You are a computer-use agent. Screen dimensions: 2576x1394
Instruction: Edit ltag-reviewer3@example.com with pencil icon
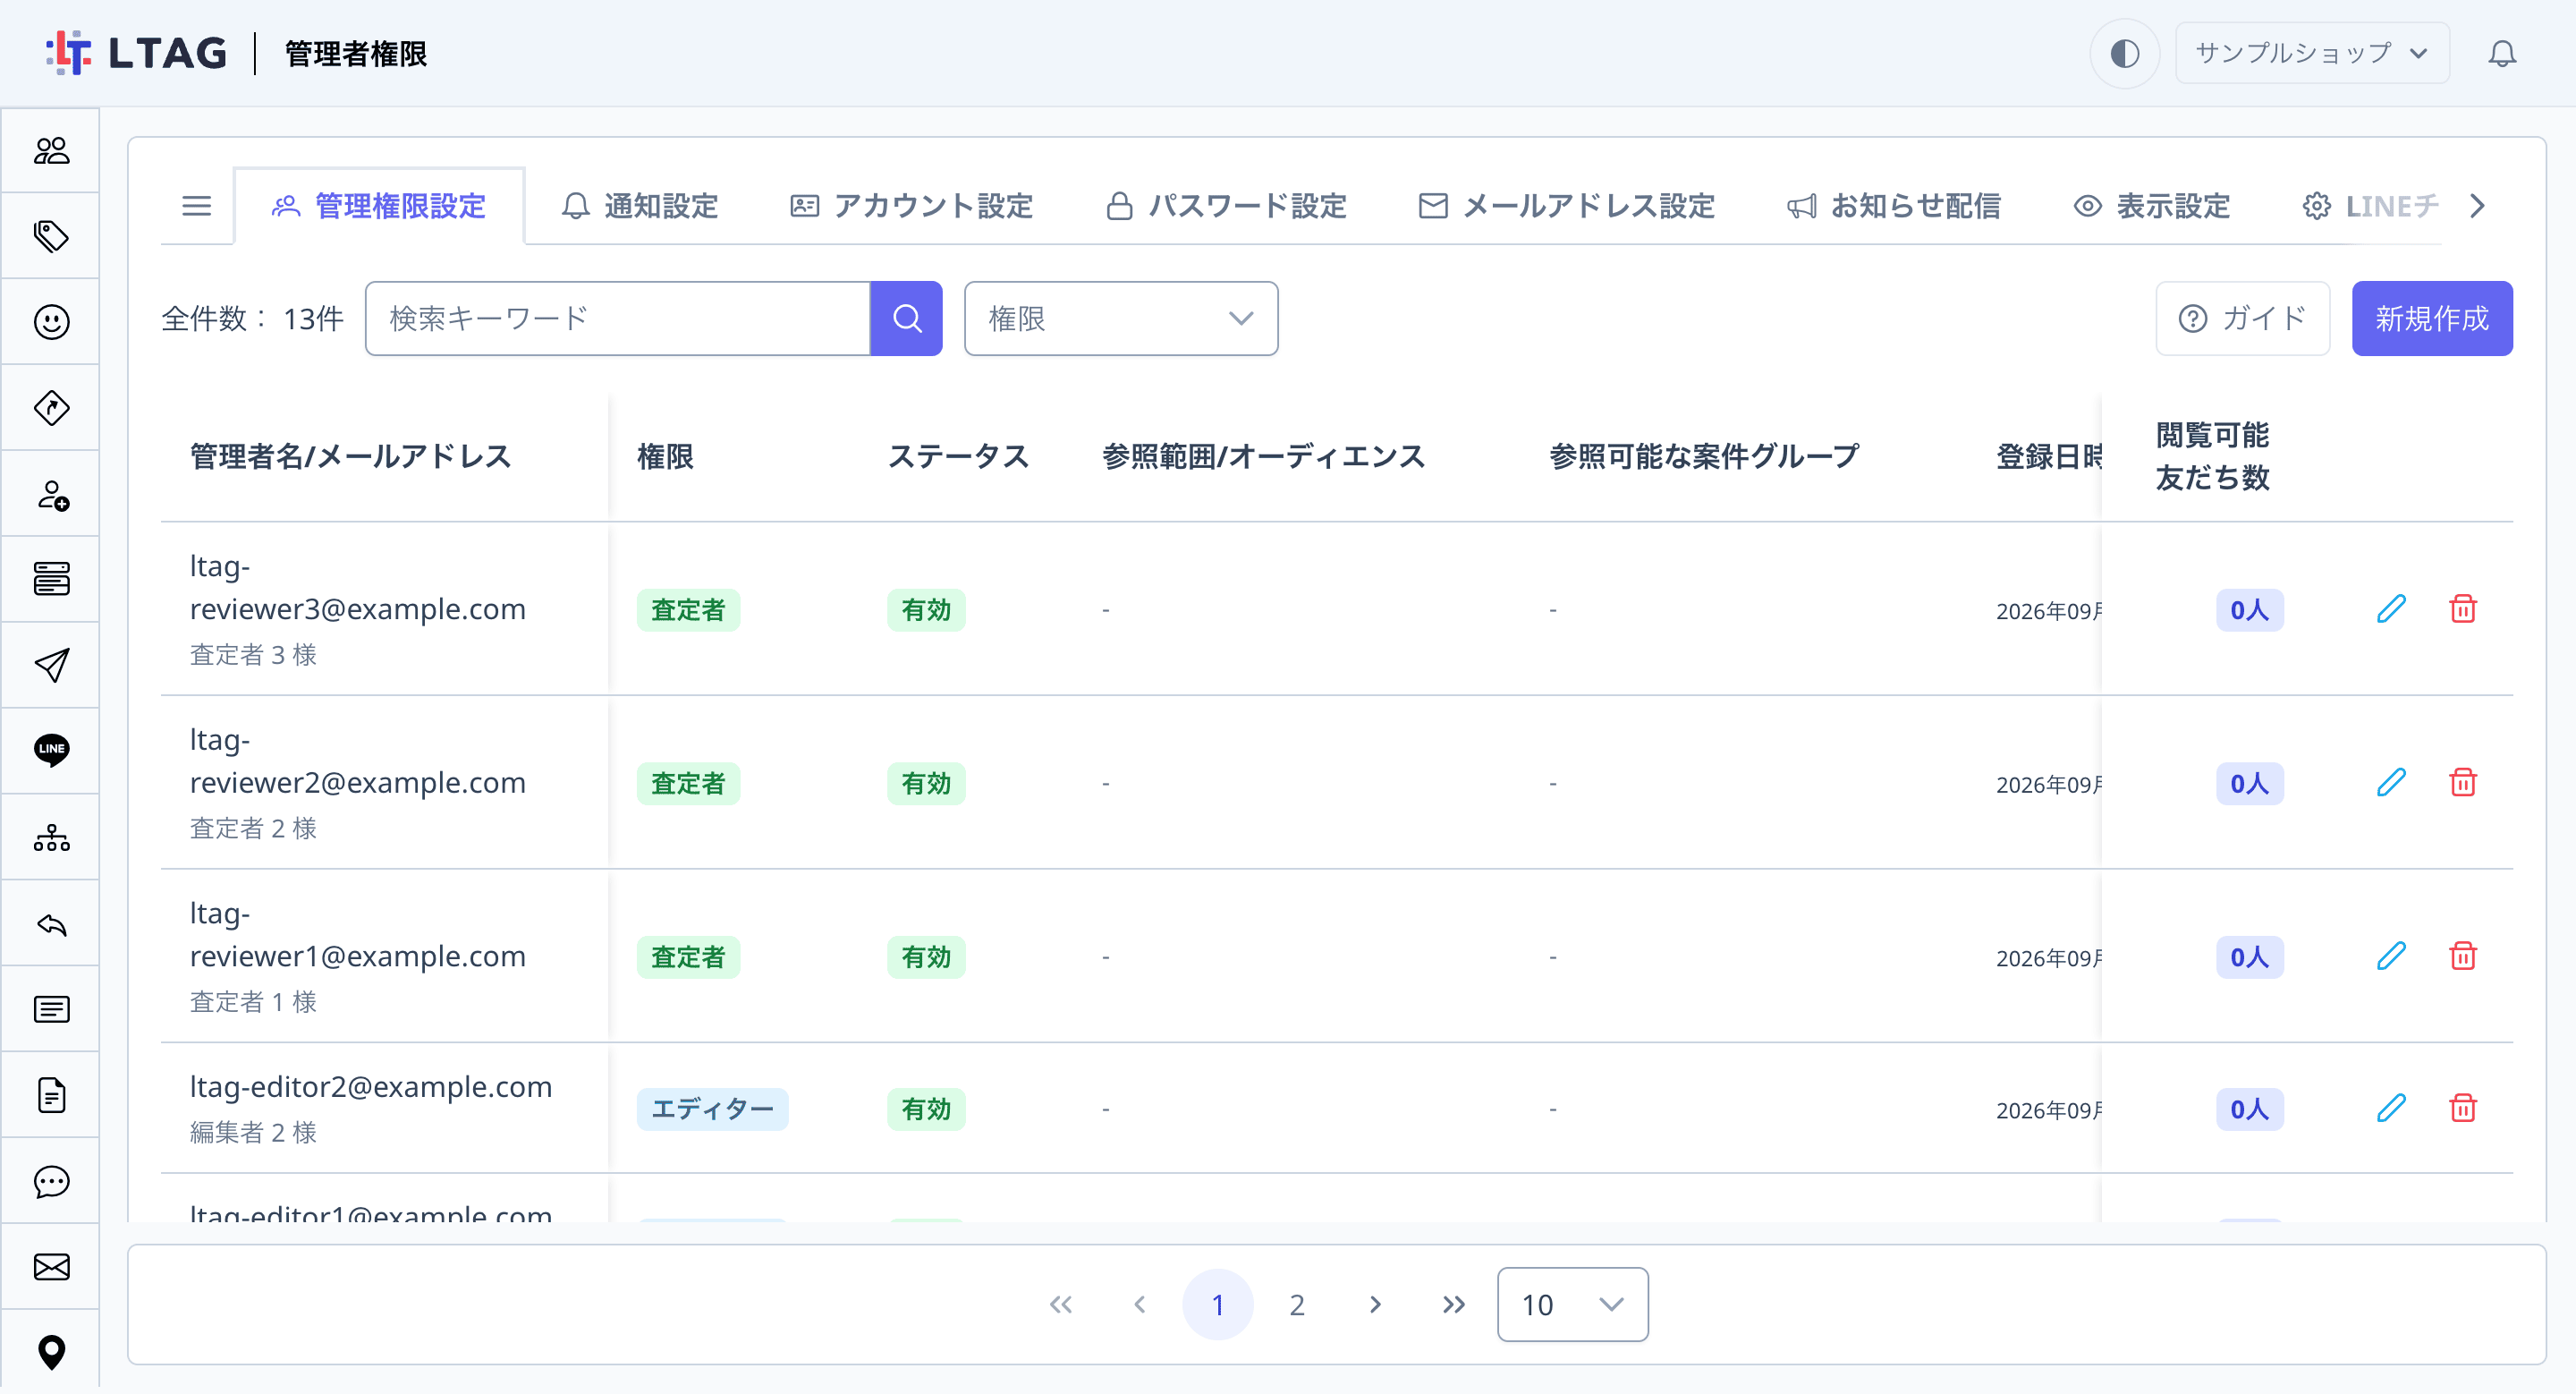coord(2391,609)
